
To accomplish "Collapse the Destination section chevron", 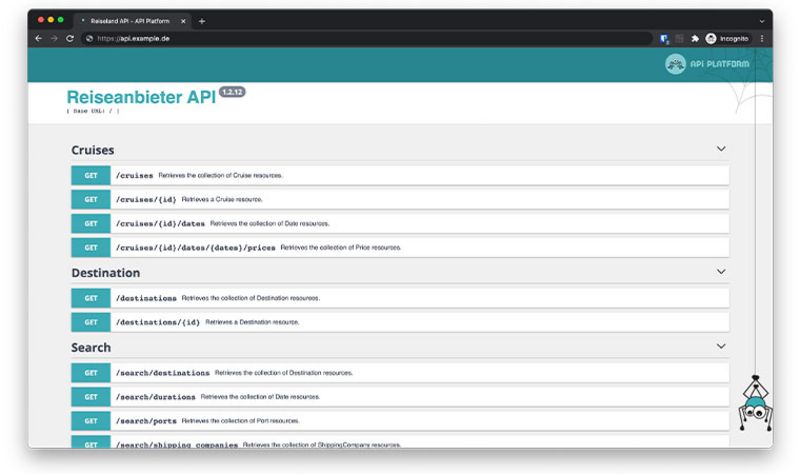I will (720, 272).
